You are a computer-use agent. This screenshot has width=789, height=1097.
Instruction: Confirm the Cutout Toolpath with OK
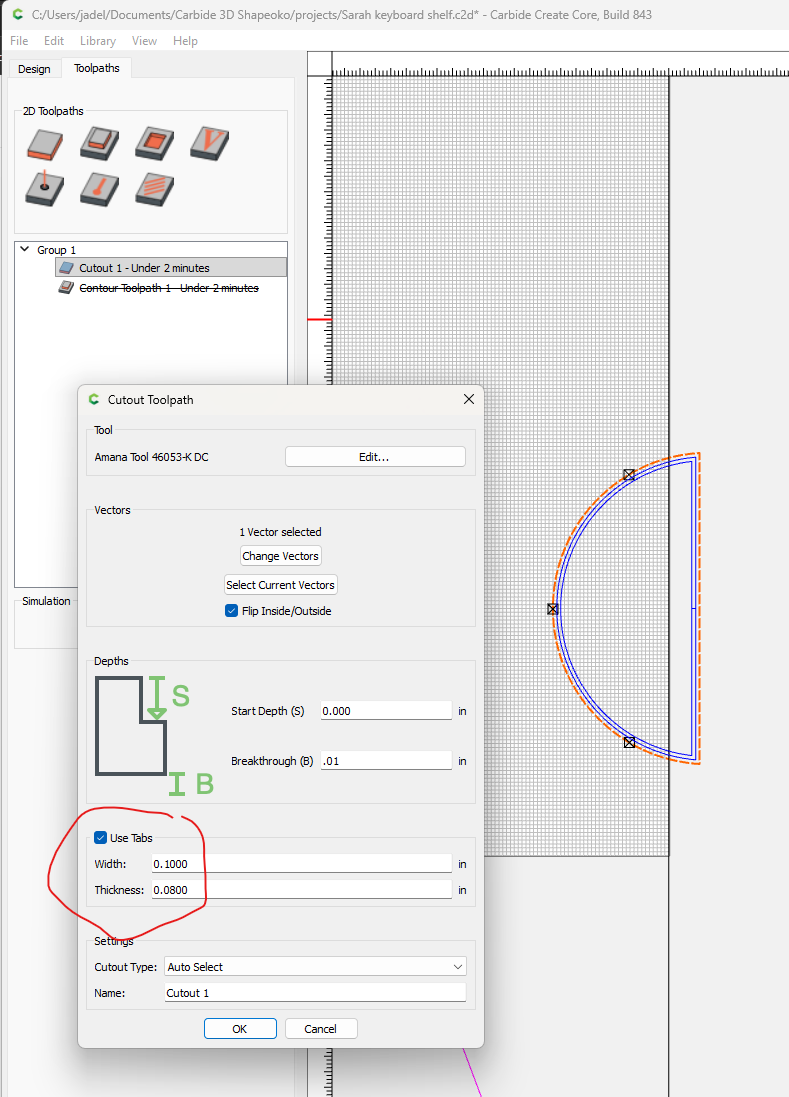tap(240, 1028)
